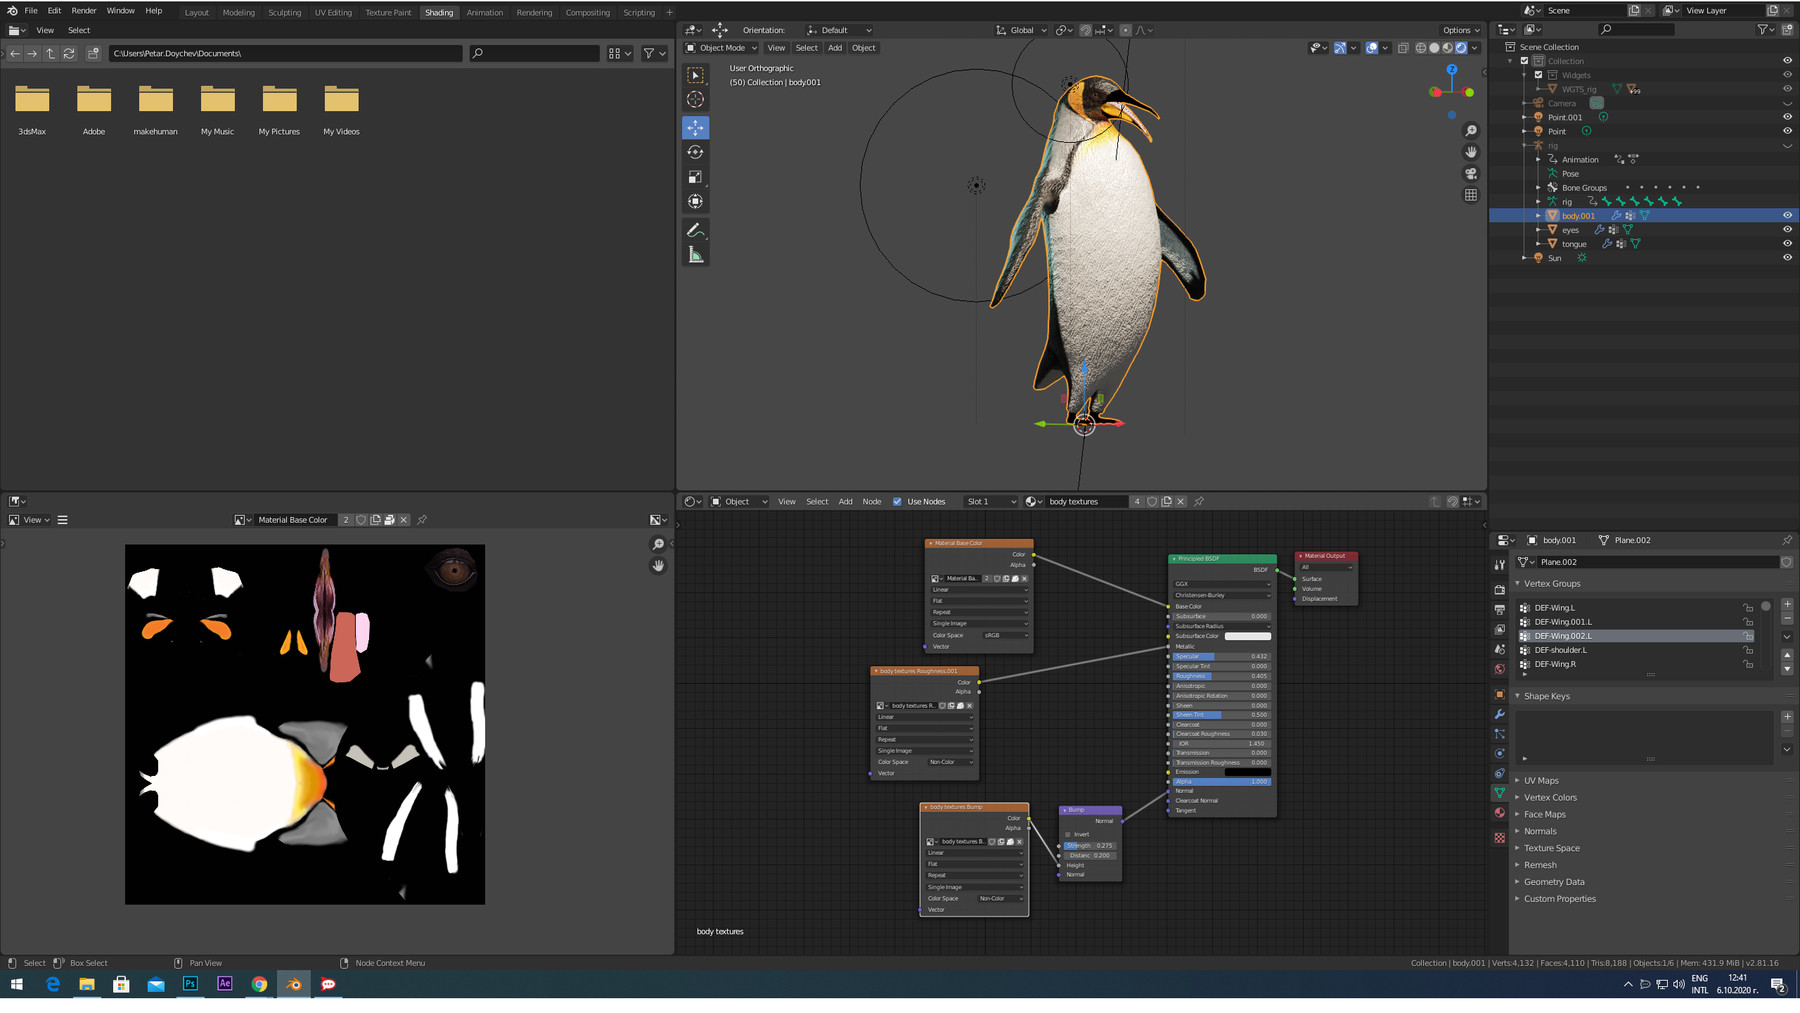Select the Annotate pencil tool
1800x1013 pixels.
click(695, 230)
